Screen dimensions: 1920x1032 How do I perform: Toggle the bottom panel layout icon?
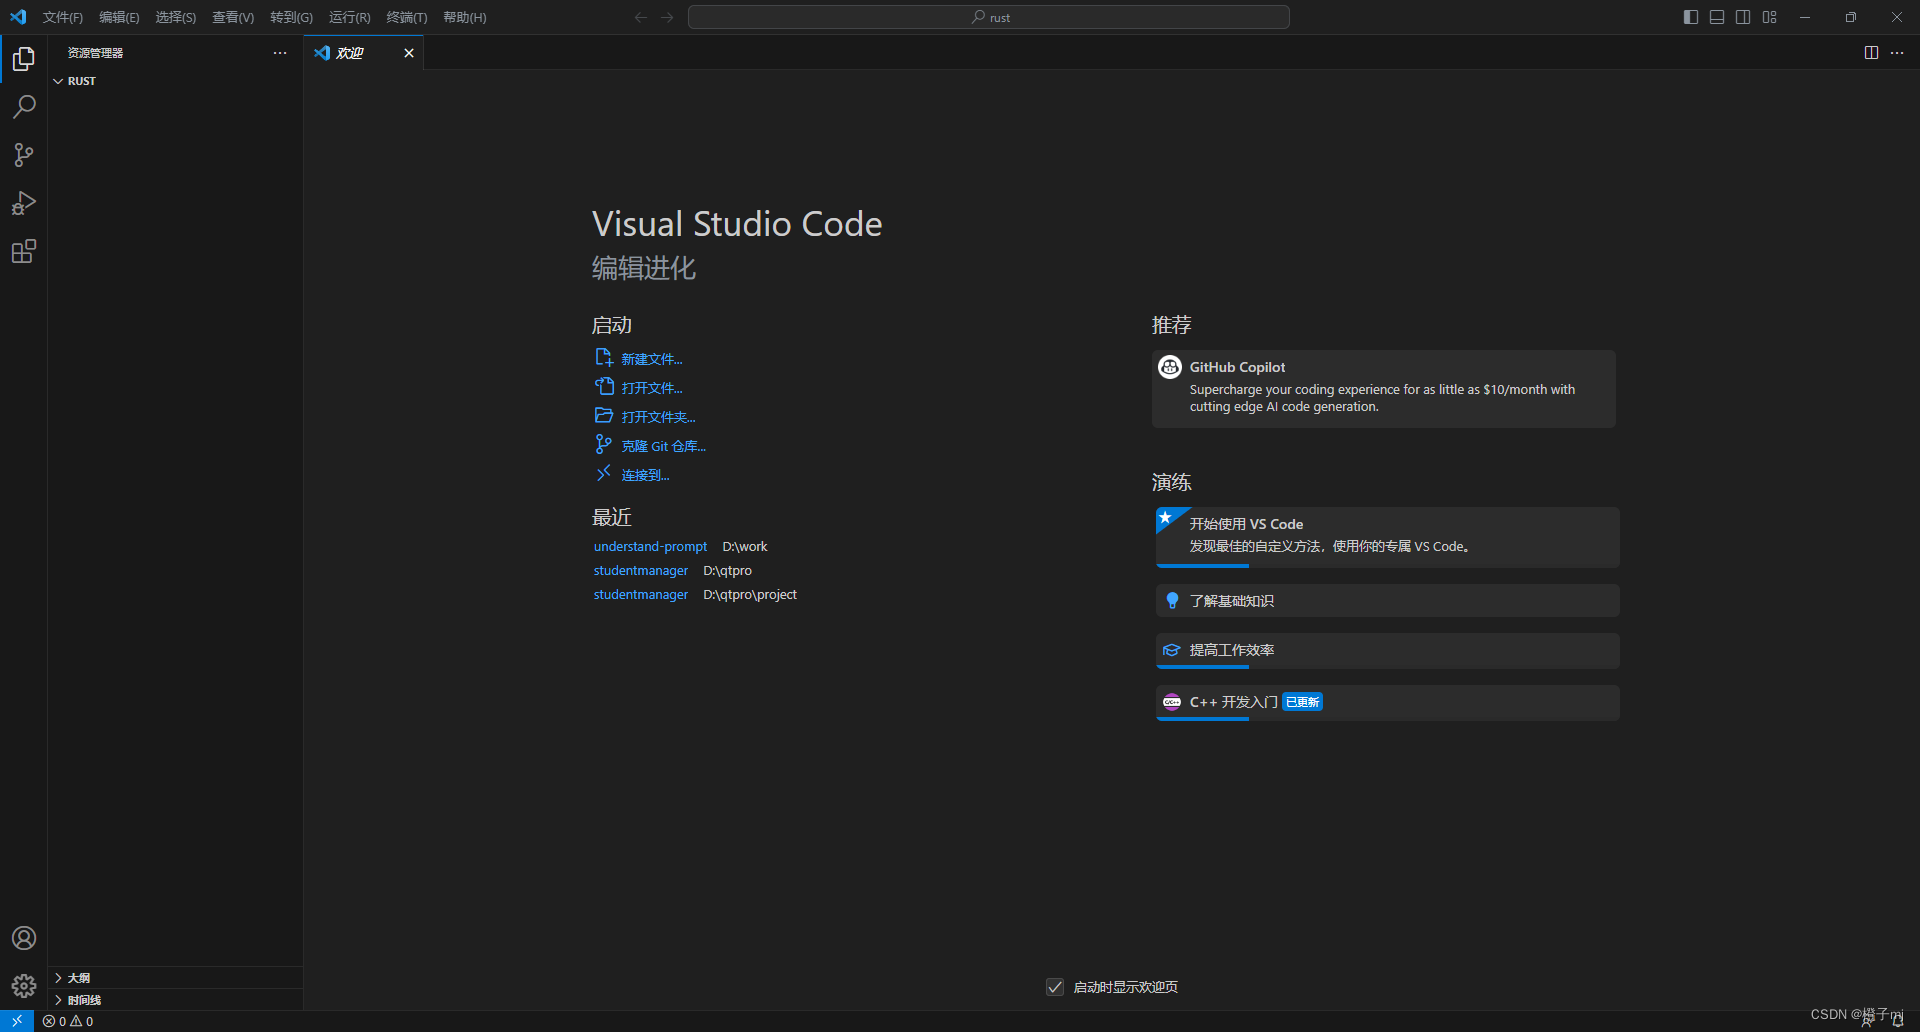pyautogui.click(x=1717, y=17)
